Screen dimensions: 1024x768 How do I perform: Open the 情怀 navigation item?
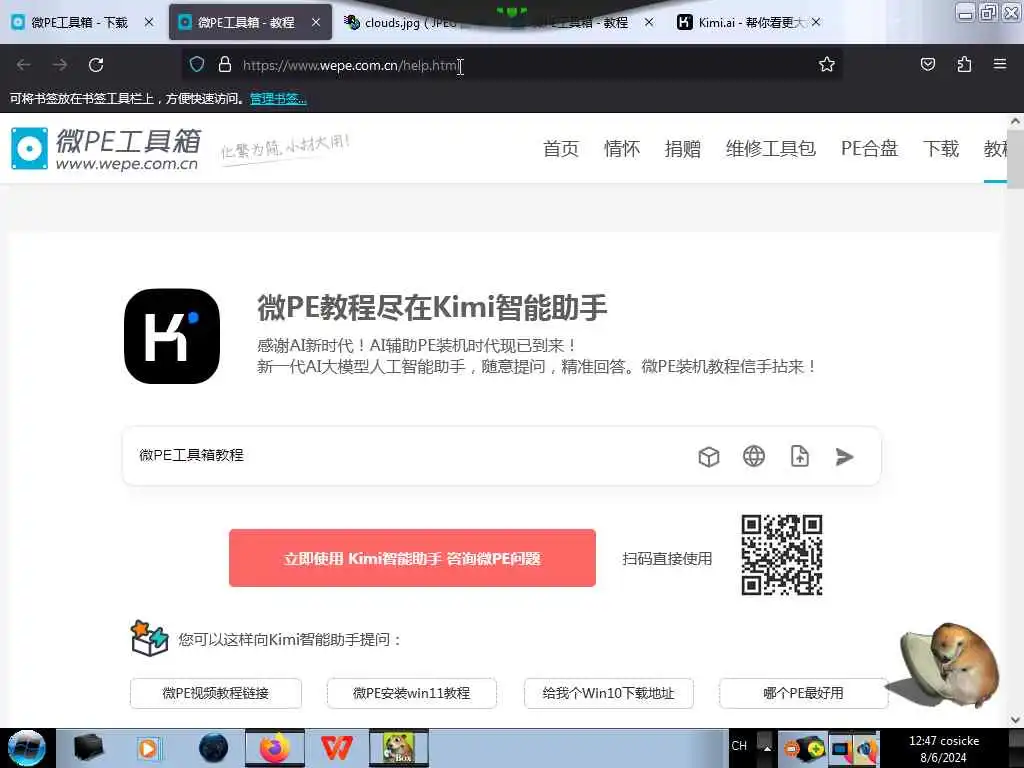click(622, 149)
